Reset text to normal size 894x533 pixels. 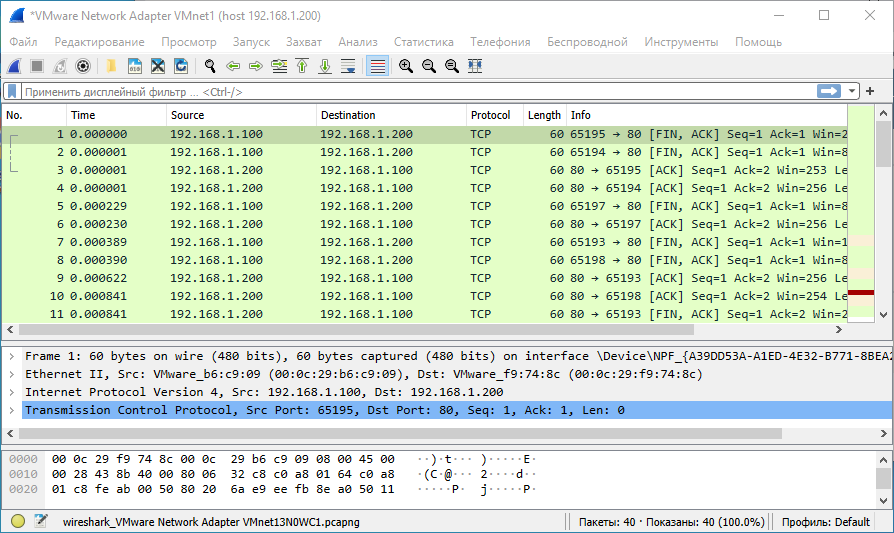[x=452, y=66]
